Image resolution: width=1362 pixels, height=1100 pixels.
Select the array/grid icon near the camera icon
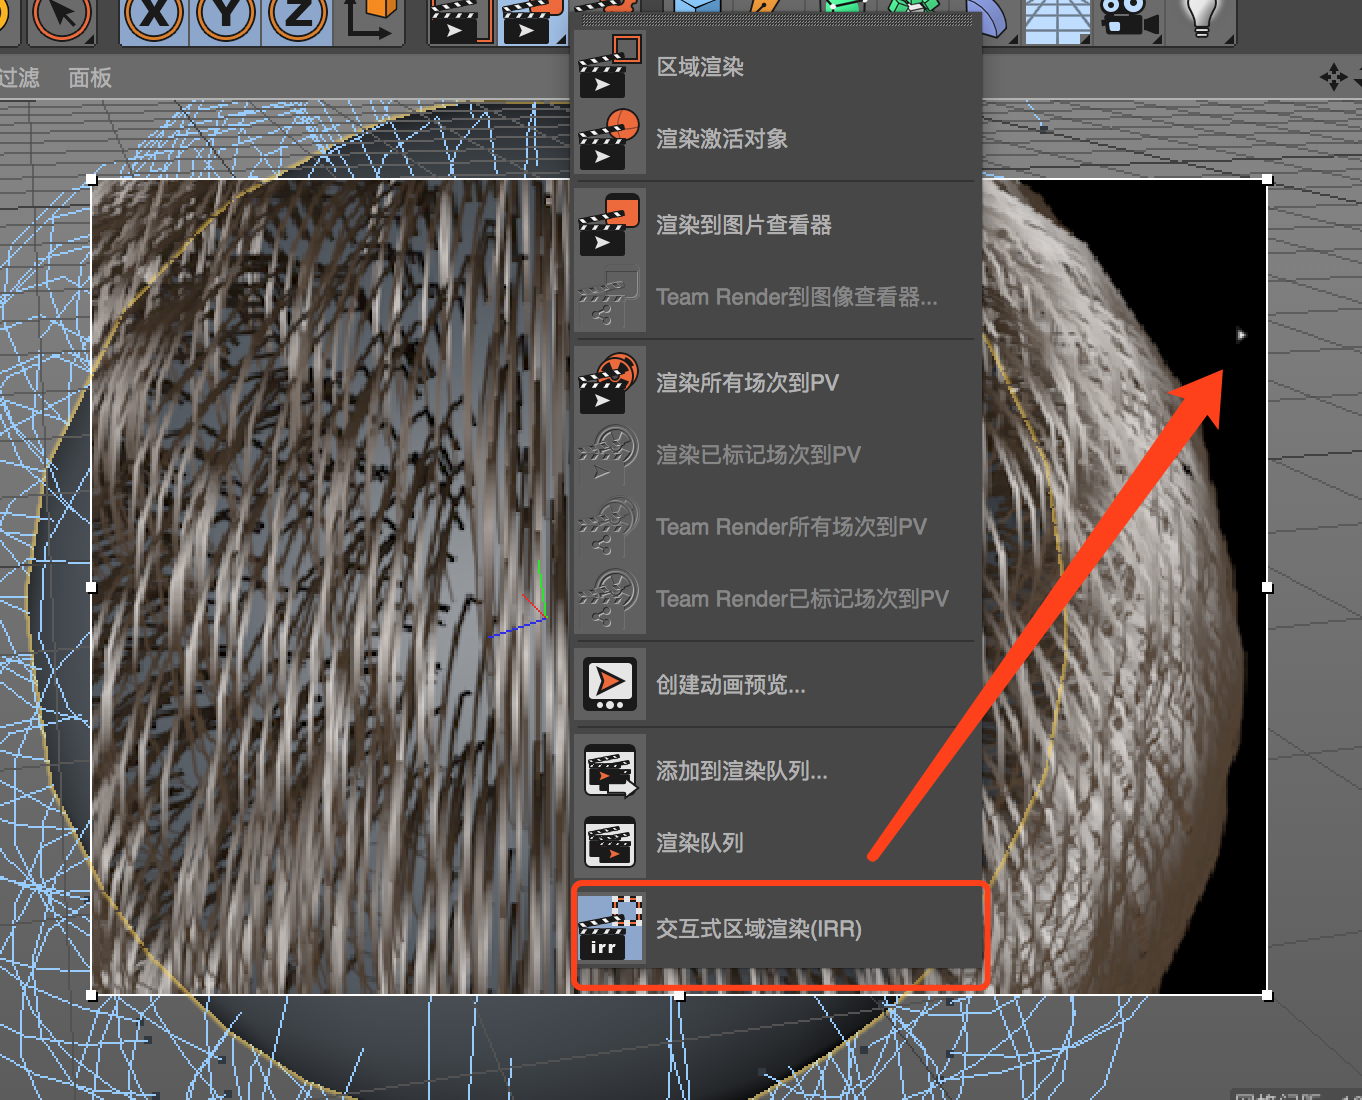[1057, 20]
